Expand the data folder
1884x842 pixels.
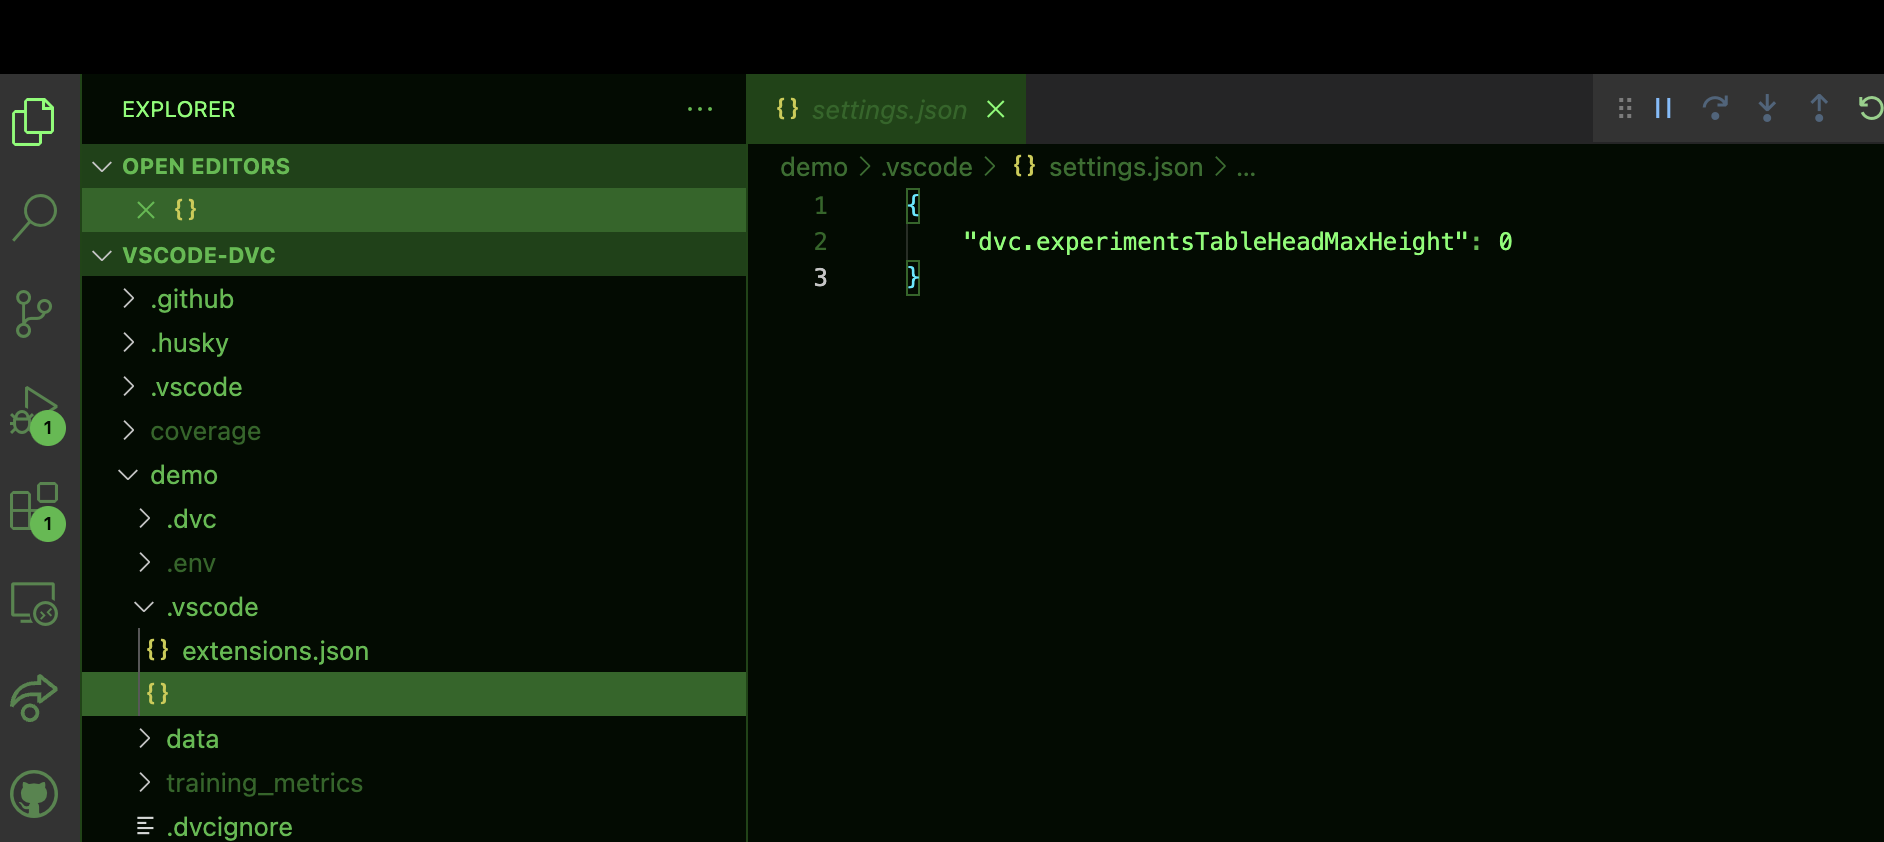point(145,739)
